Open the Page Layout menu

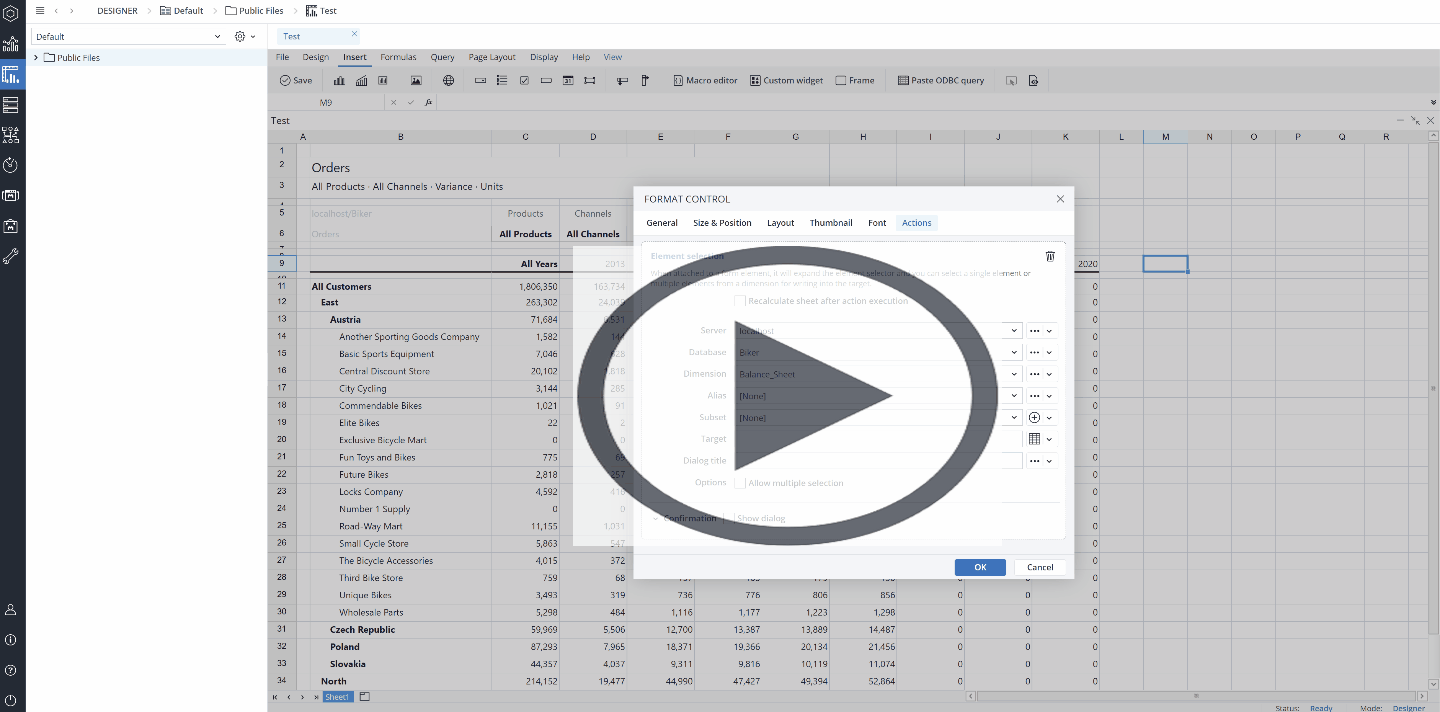point(492,57)
